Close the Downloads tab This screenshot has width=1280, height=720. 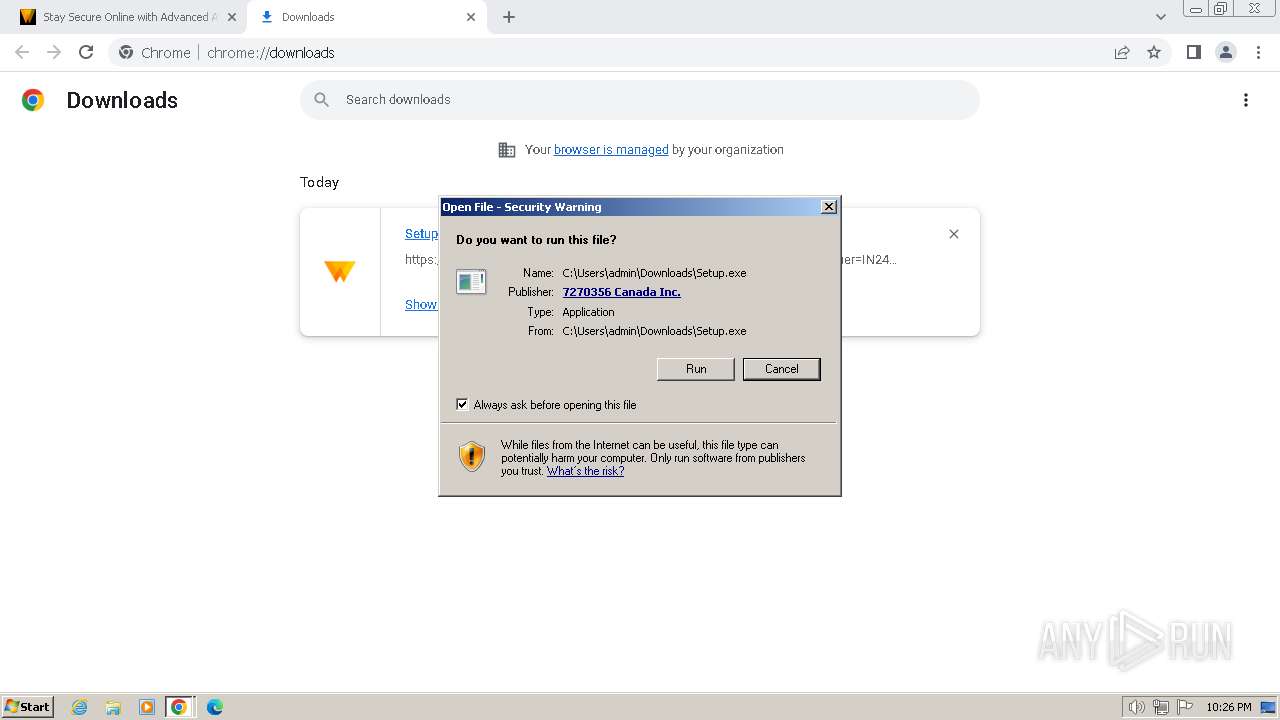[471, 17]
